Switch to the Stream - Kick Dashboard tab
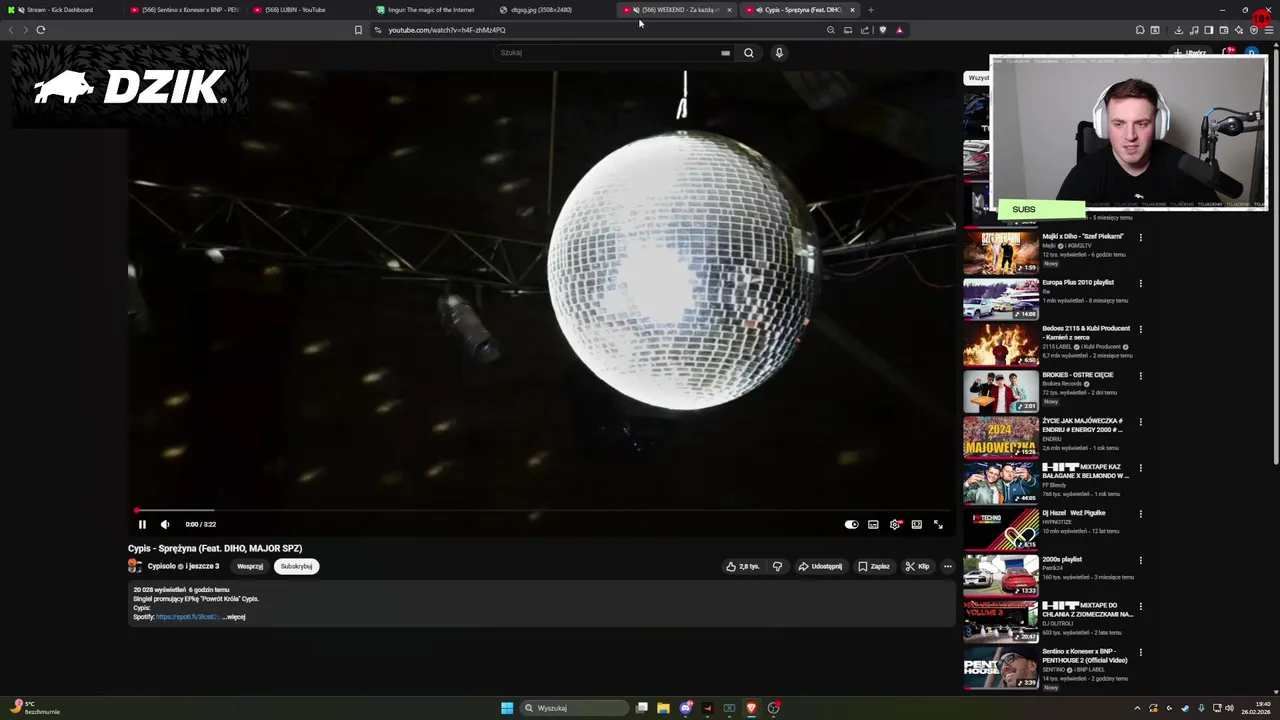The height and width of the screenshot is (720, 1280). [x=60, y=10]
